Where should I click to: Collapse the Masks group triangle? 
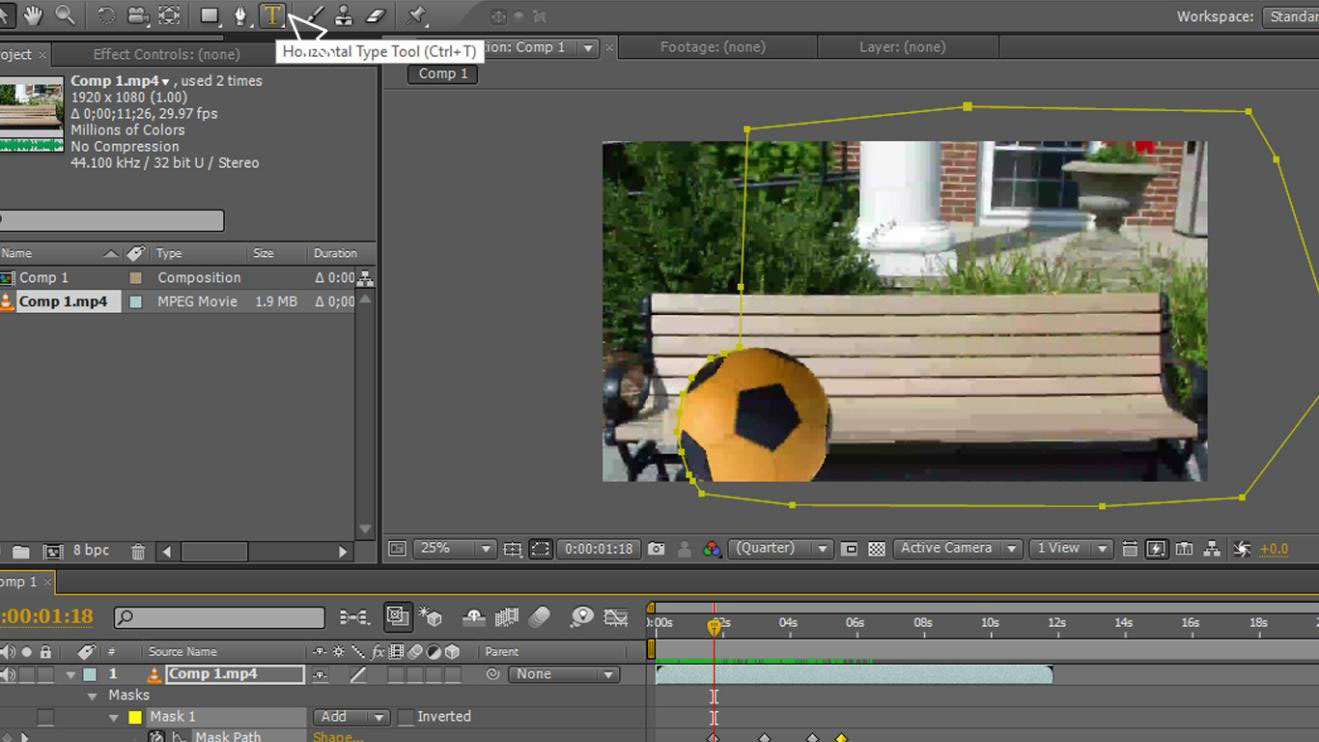(92, 696)
